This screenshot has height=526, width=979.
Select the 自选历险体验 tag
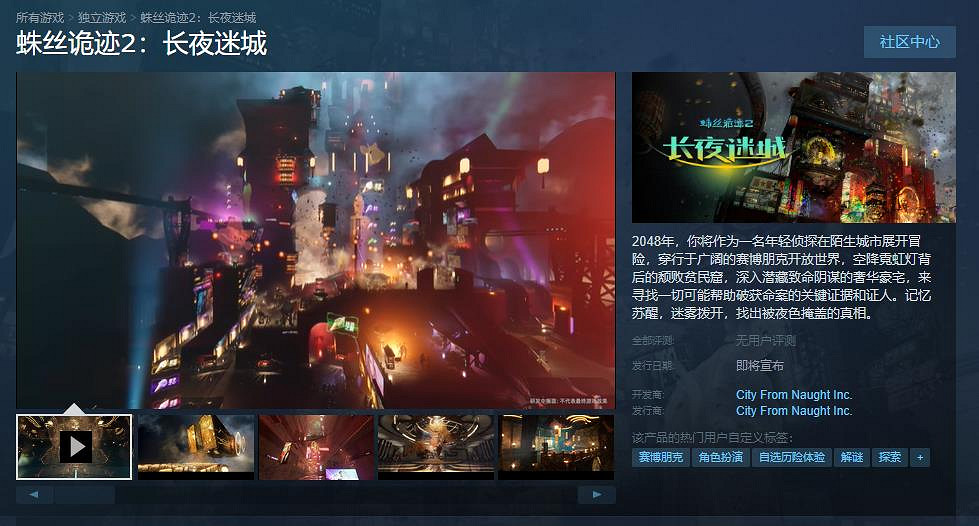pos(792,457)
